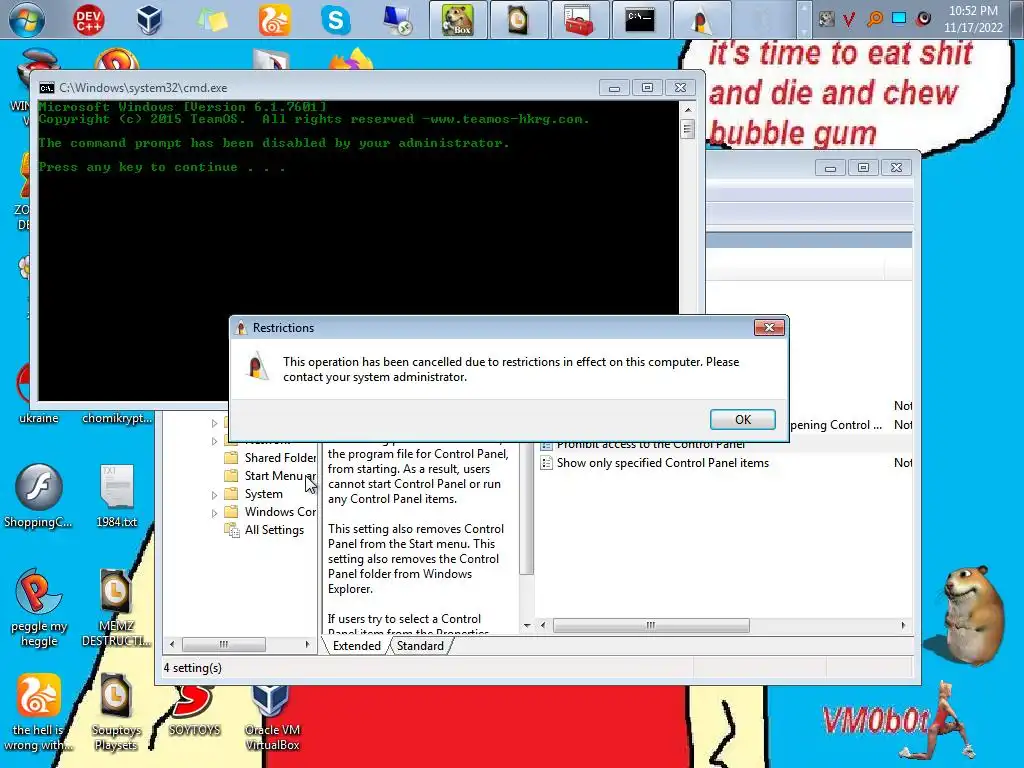Viewport: 1024px width, 768px height.
Task: Open the UC Browser desktop shortcut
Action: tap(39, 712)
